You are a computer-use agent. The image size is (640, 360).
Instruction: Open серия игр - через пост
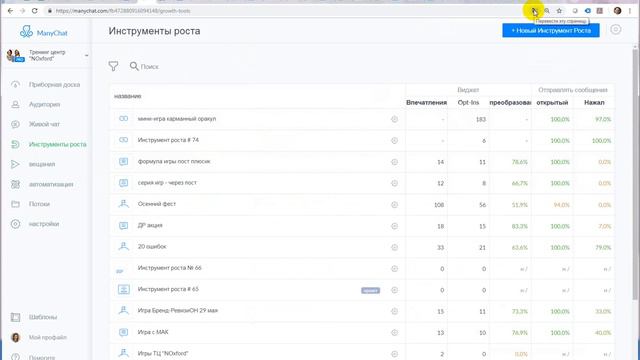click(x=167, y=182)
